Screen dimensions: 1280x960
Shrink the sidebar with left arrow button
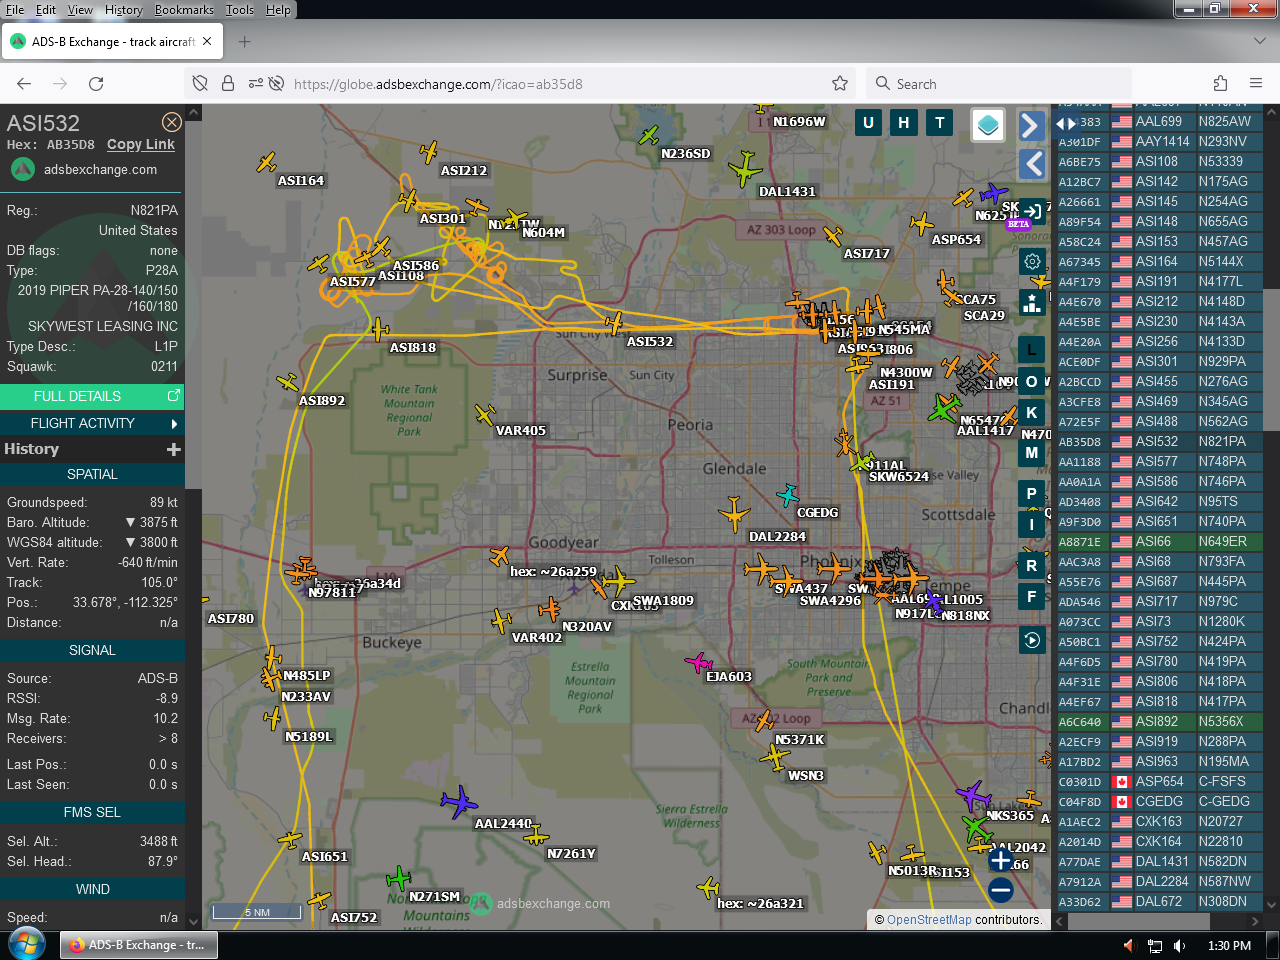1032,164
